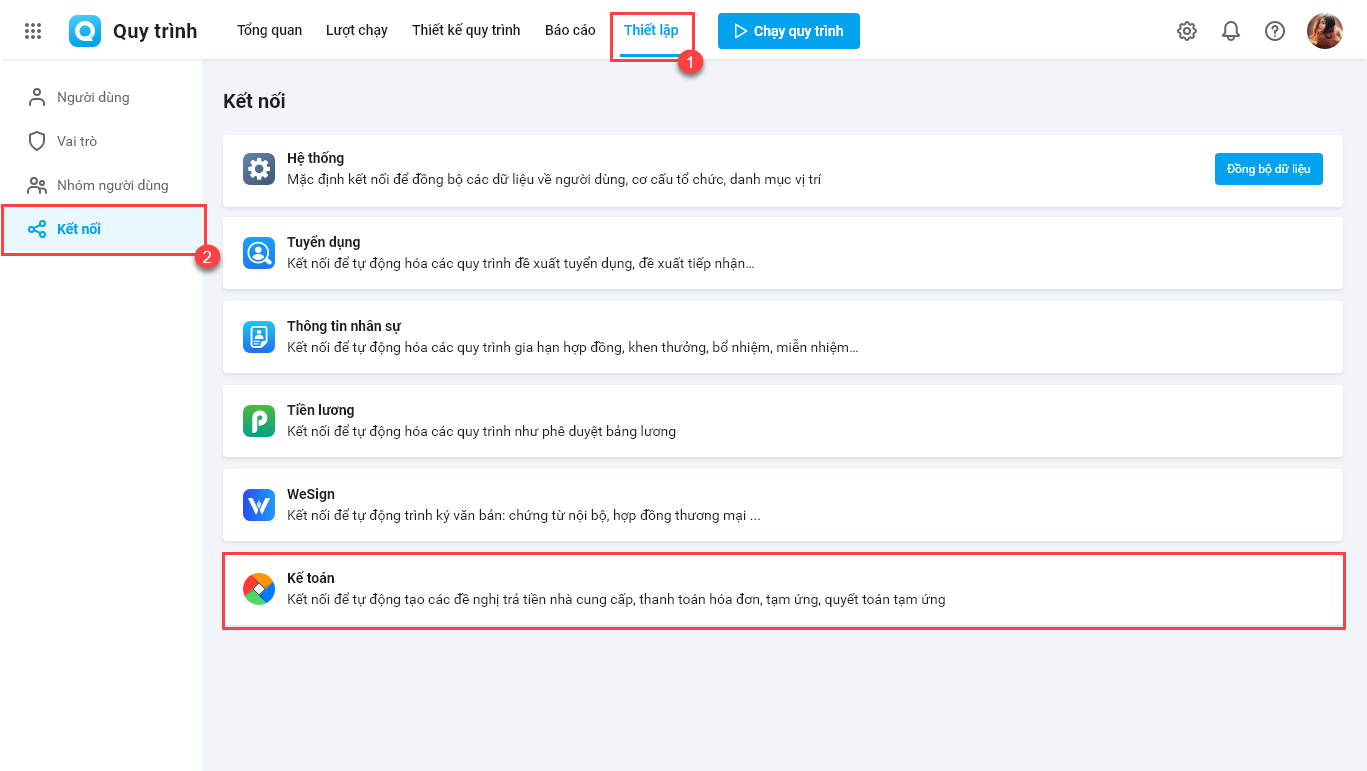
Task: Open Vai trò in the sidebar
Action: point(101,141)
